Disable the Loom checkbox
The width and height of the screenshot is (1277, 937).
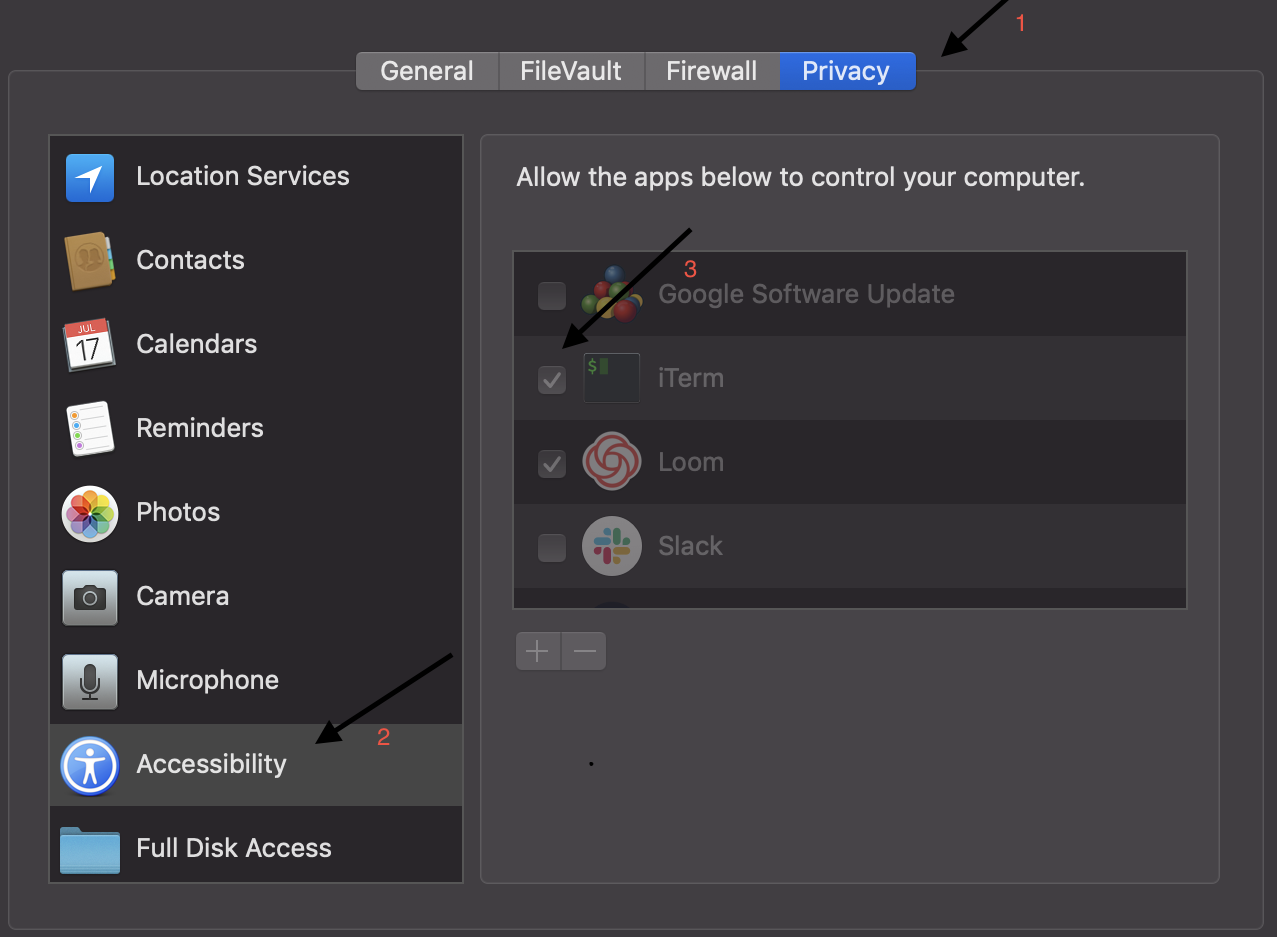(x=552, y=463)
